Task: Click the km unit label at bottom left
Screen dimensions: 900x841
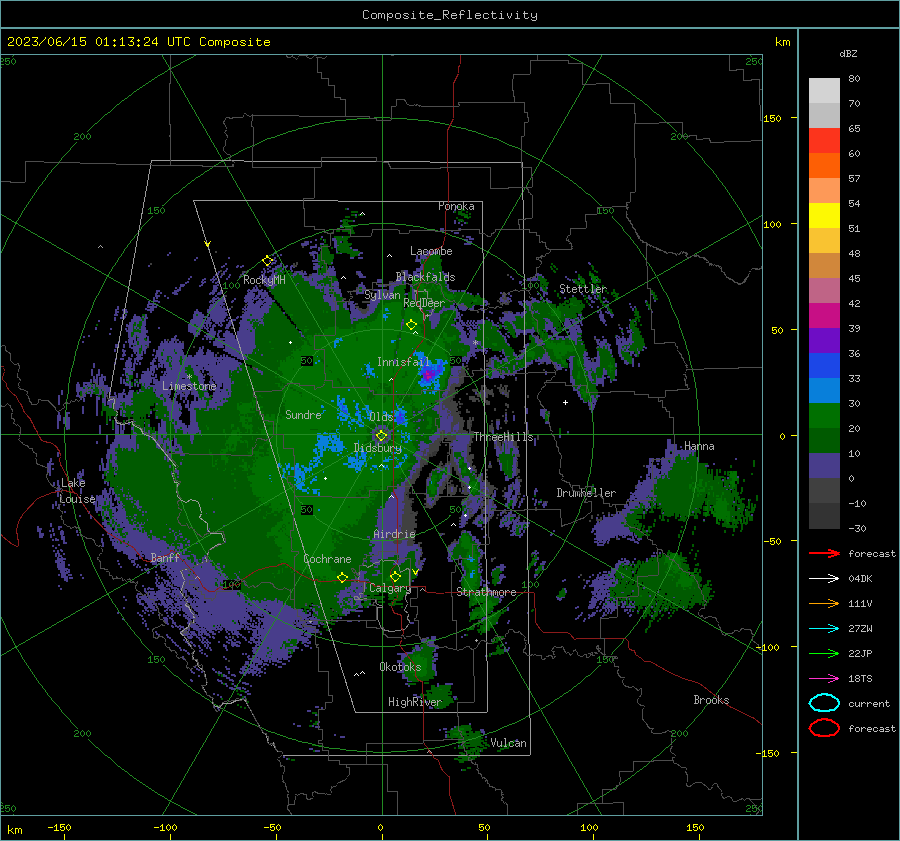Action: click(x=14, y=830)
